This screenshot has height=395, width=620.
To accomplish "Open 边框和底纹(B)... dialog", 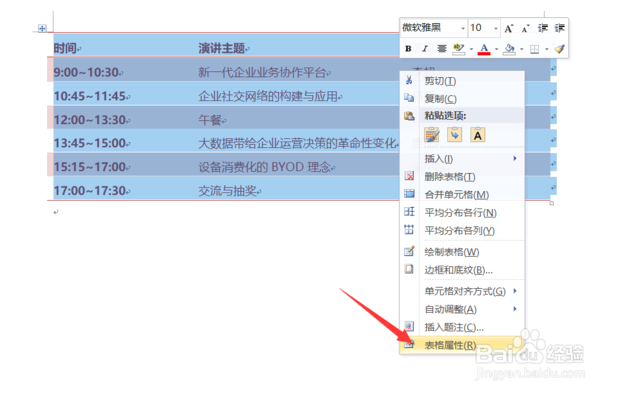I will [x=462, y=270].
